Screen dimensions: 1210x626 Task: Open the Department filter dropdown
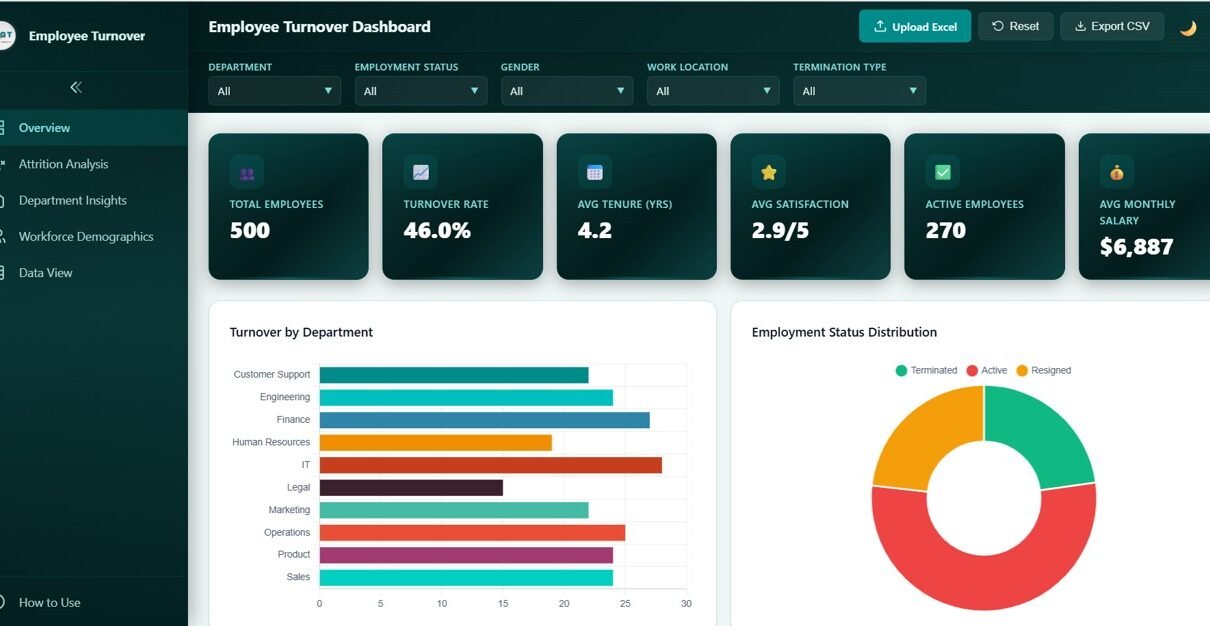click(274, 91)
